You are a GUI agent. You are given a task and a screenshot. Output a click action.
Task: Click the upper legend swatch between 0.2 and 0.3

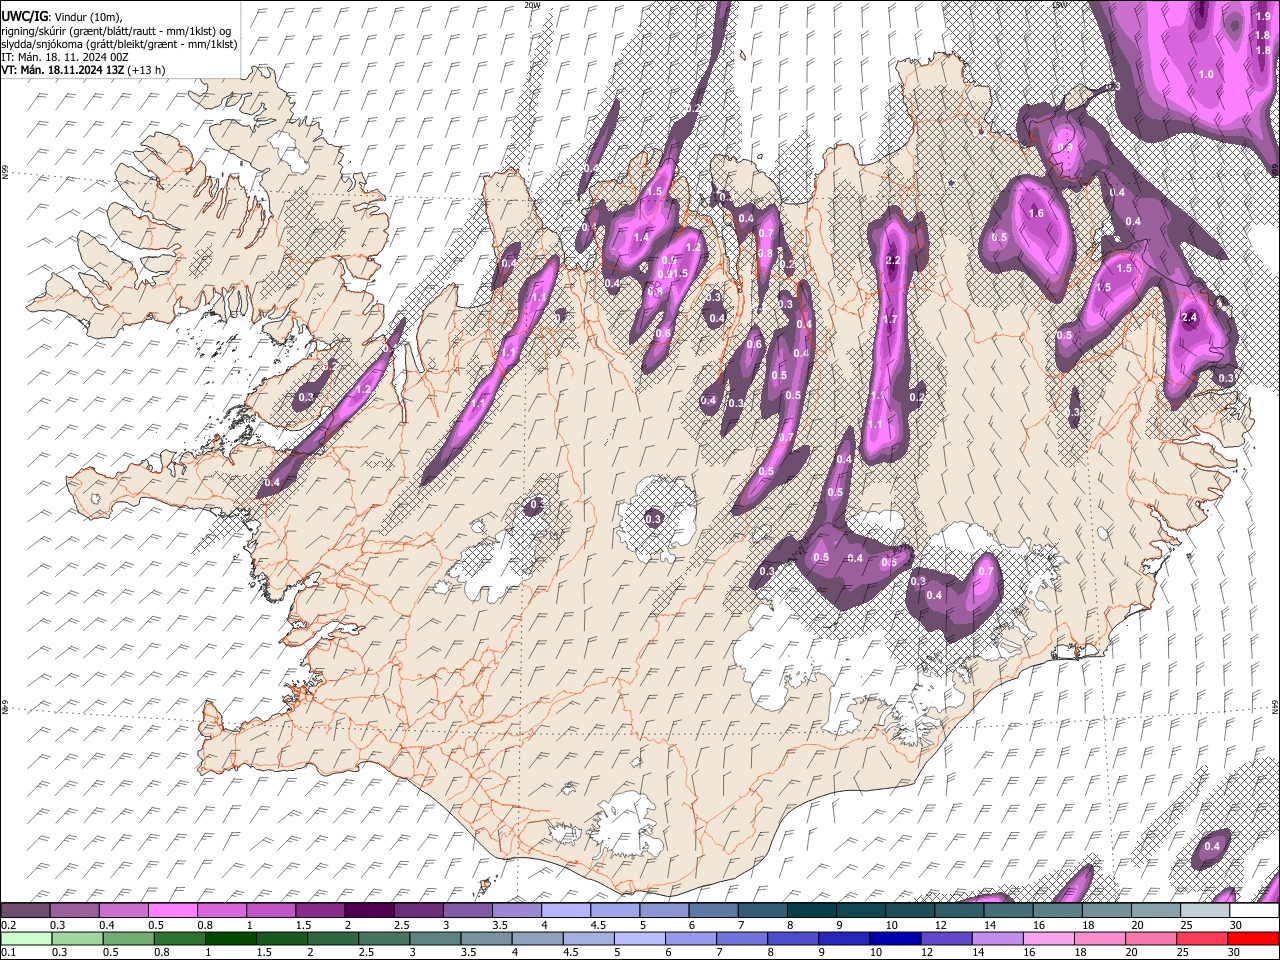[25, 910]
